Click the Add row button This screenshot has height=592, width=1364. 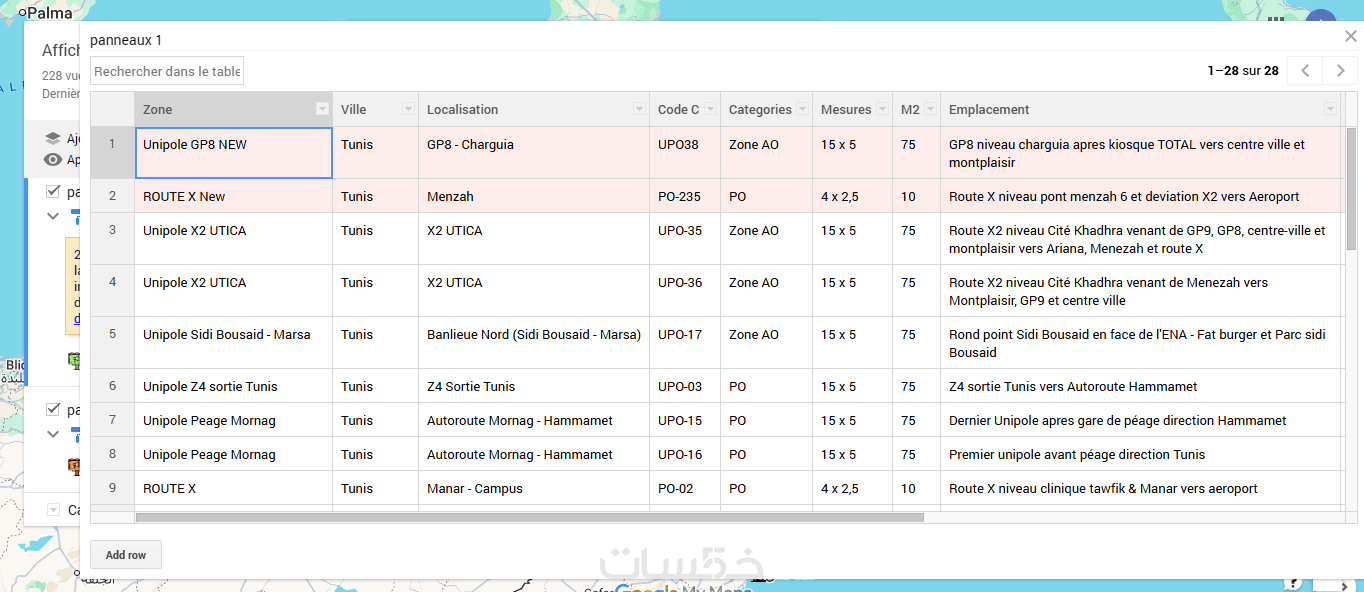(x=126, y=555)
